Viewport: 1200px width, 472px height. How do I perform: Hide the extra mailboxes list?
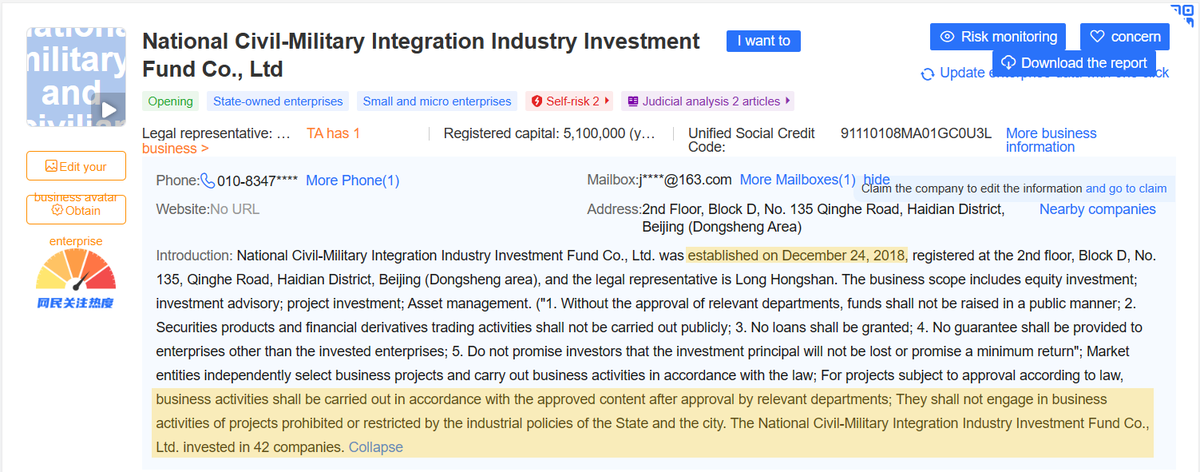tap(876, 180)
